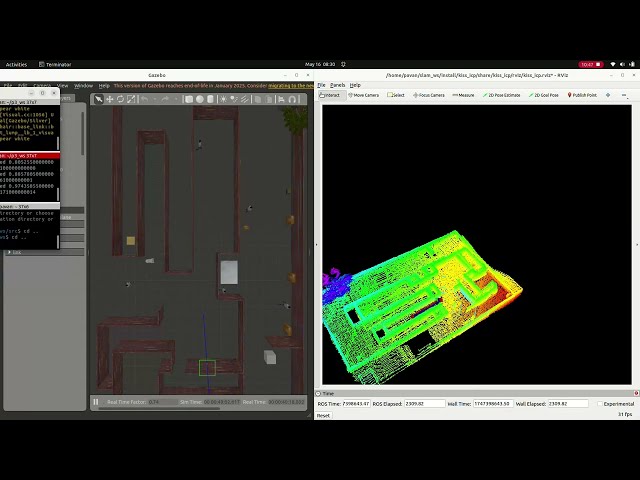
Task: Click the Gazebo bottom horizontal scrollbar
Action: [159, 408]
